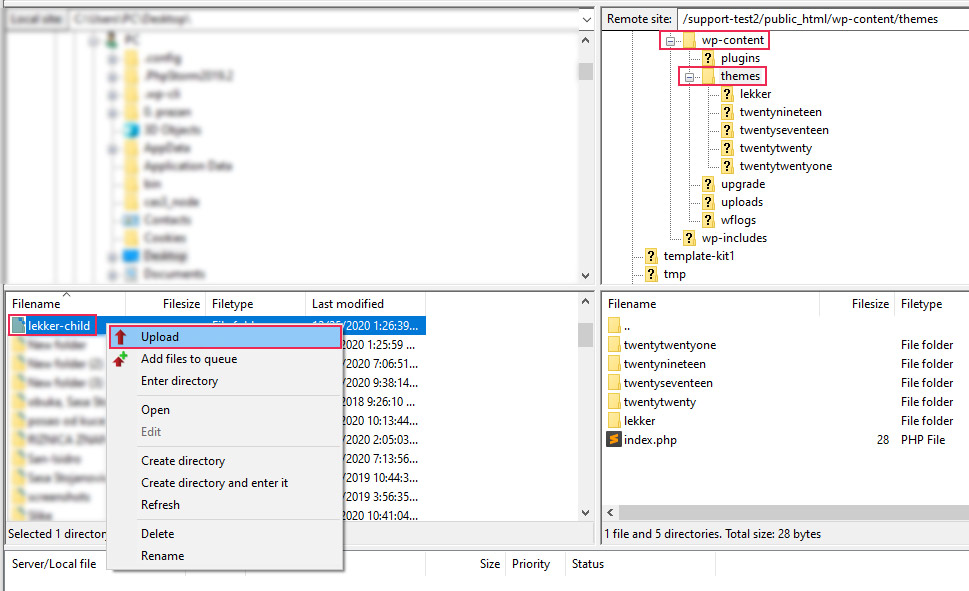The width and height of the screenshot is (969, 591).
Task: Click the Add files to queue icon
Action: (121, 359)
